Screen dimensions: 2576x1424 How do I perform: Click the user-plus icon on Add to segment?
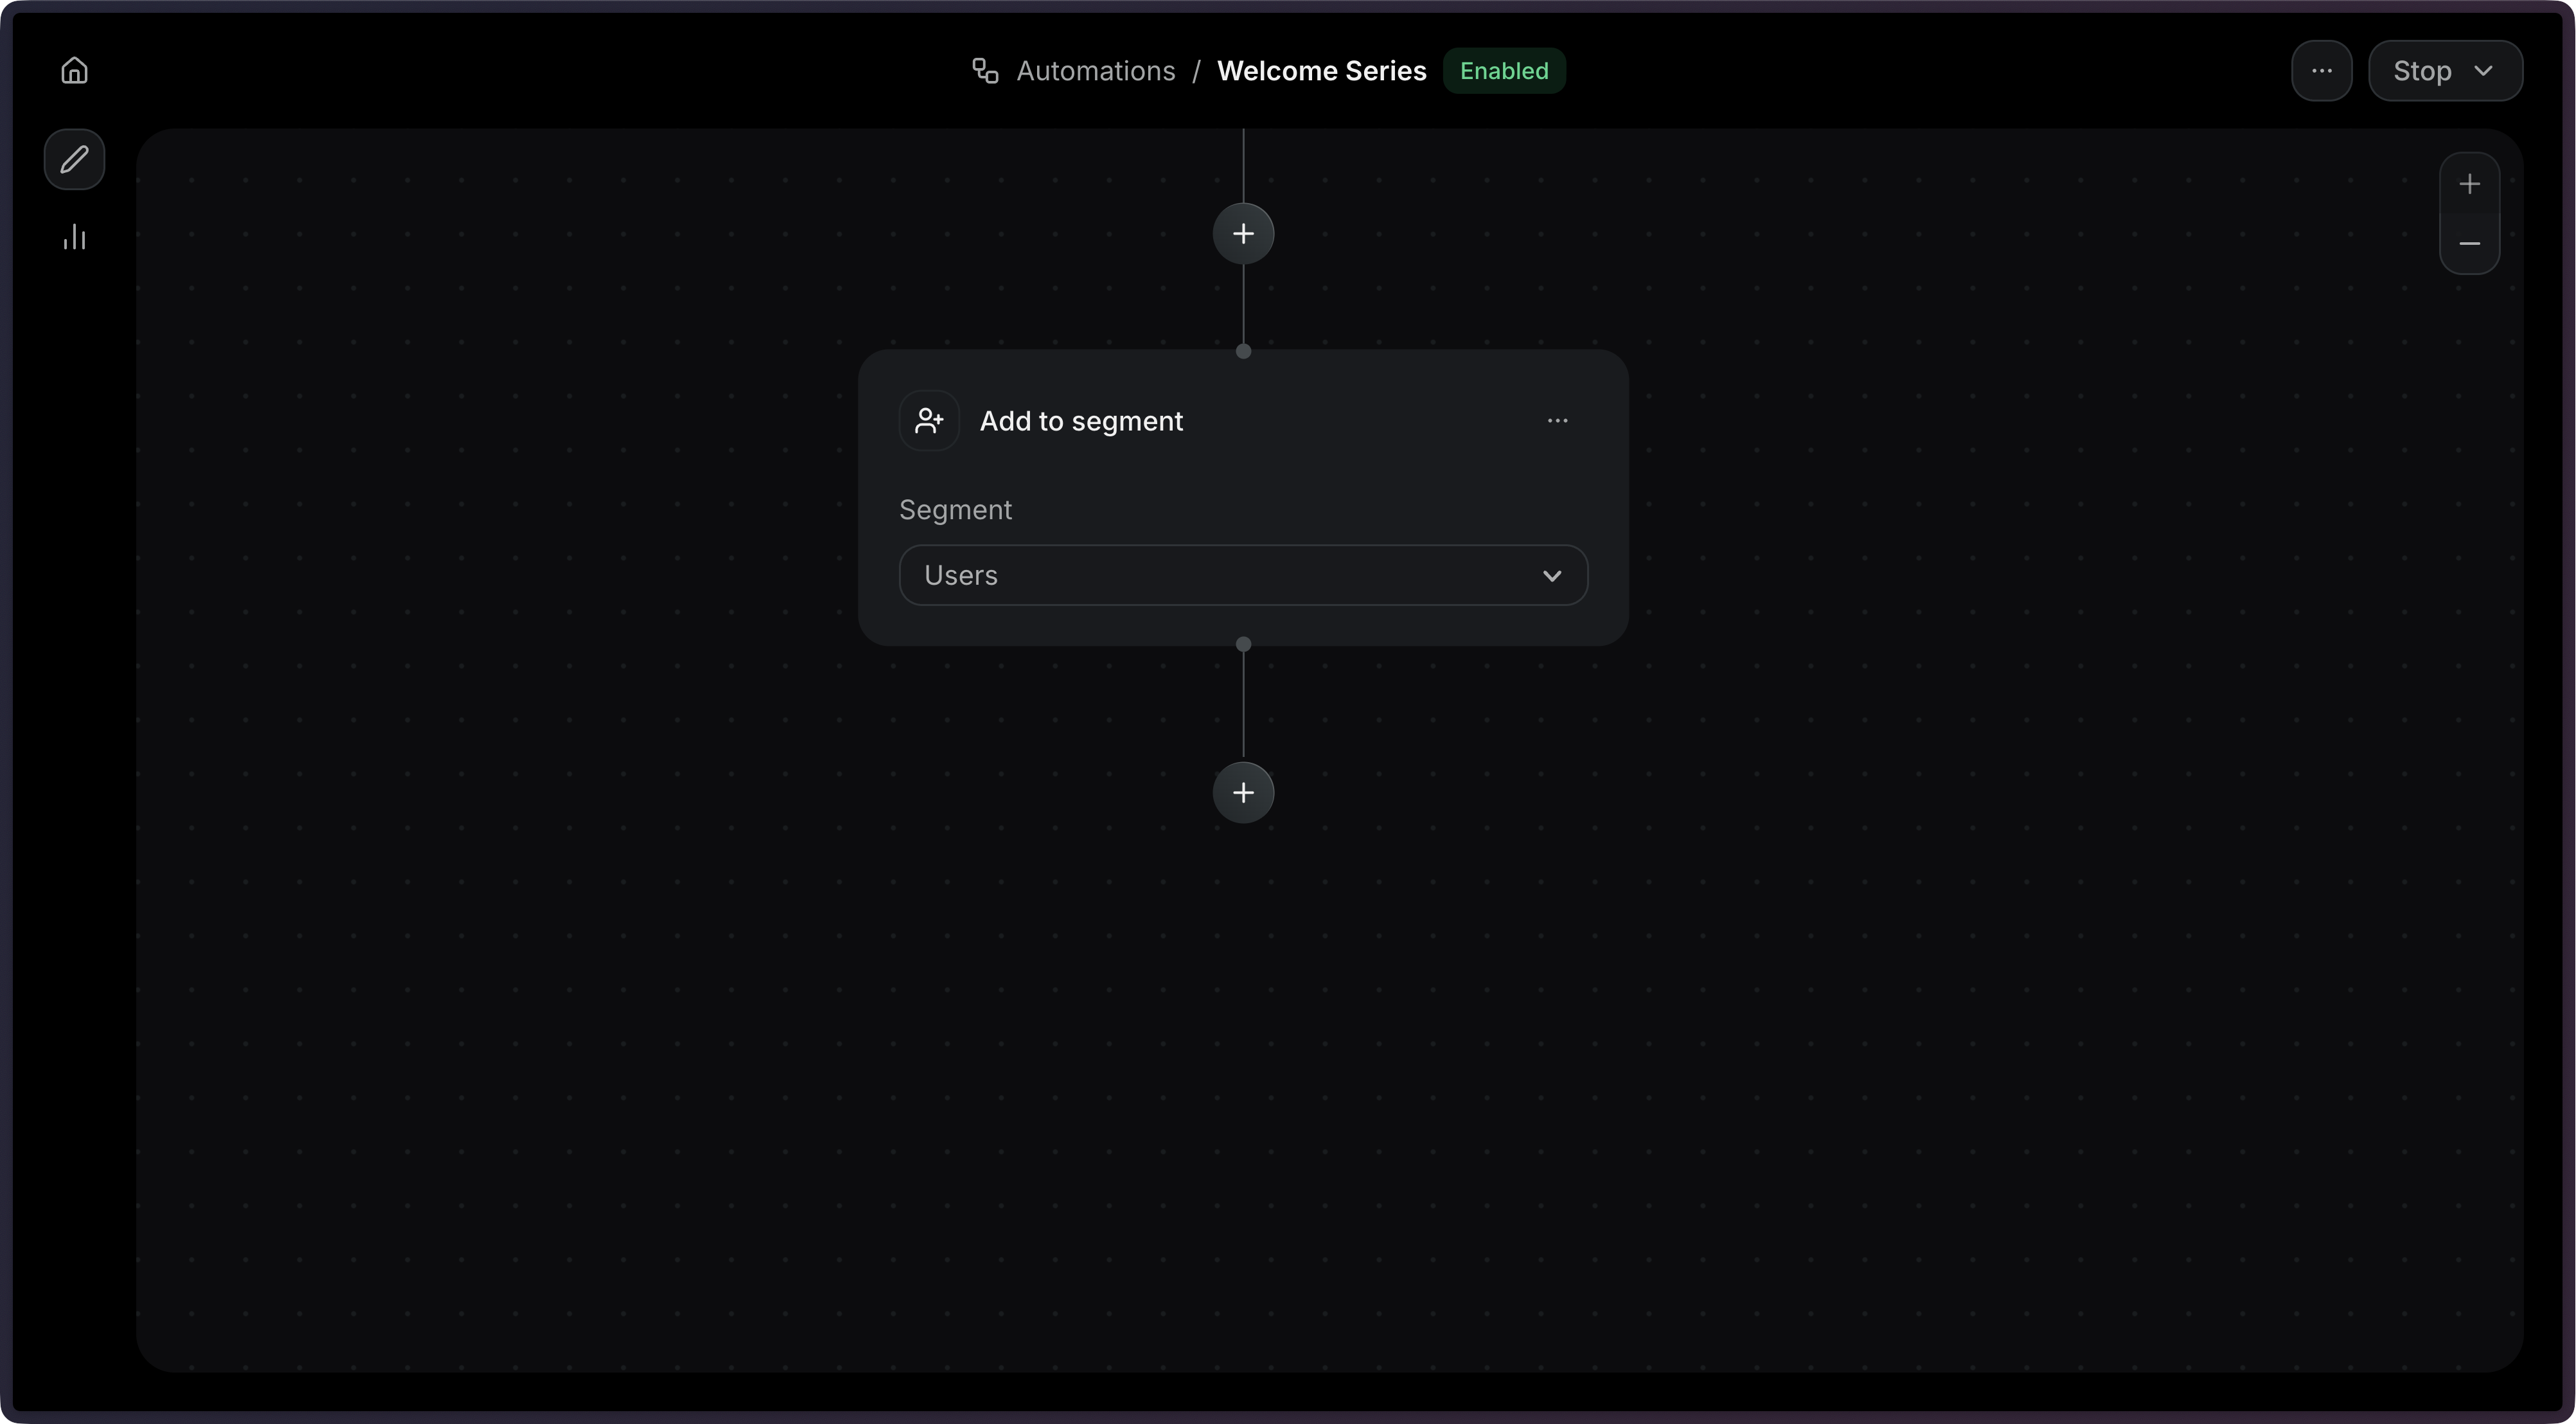pyautogui.click(x=929, y=420)
